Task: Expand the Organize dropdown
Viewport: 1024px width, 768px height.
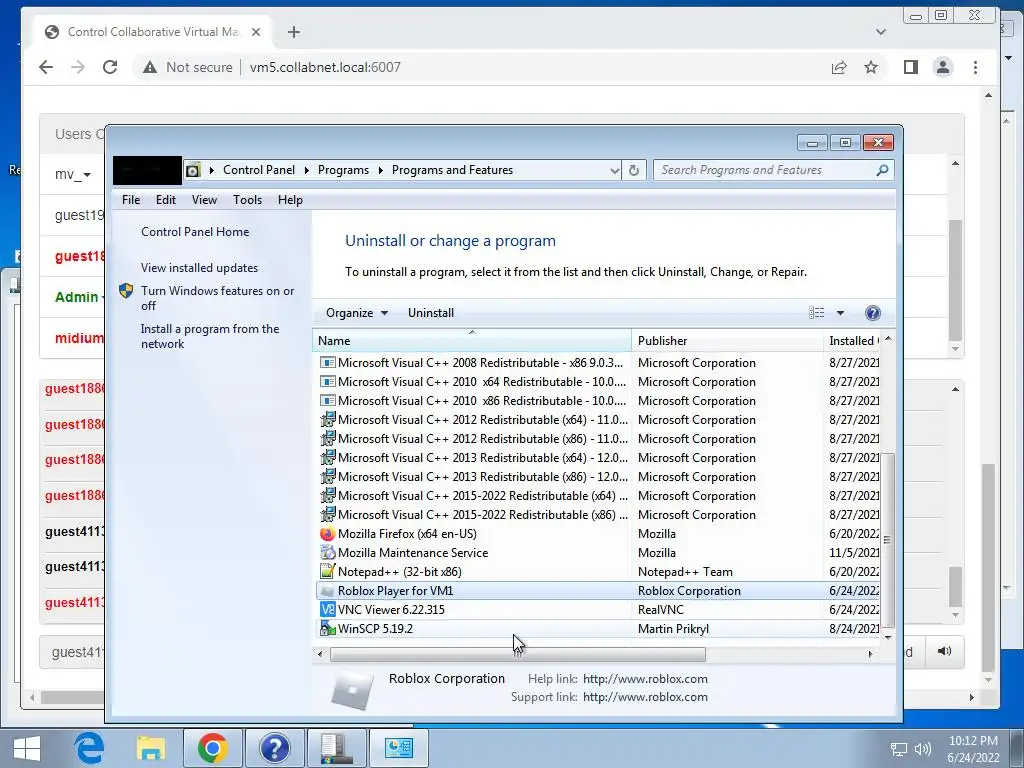Action: 357,313
